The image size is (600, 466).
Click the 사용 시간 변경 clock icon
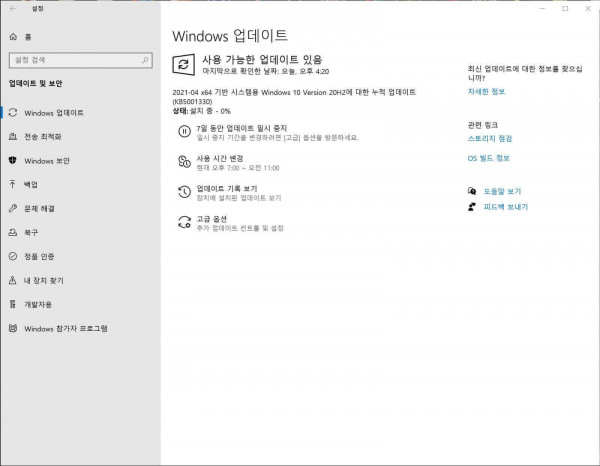coord(184,162)
